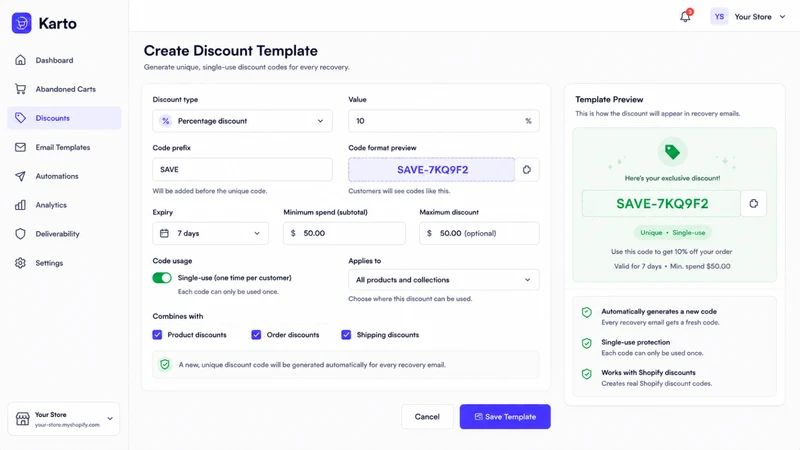Open Analytics section
This screenshot has height=450, width=800.
[x=64, y=205]
